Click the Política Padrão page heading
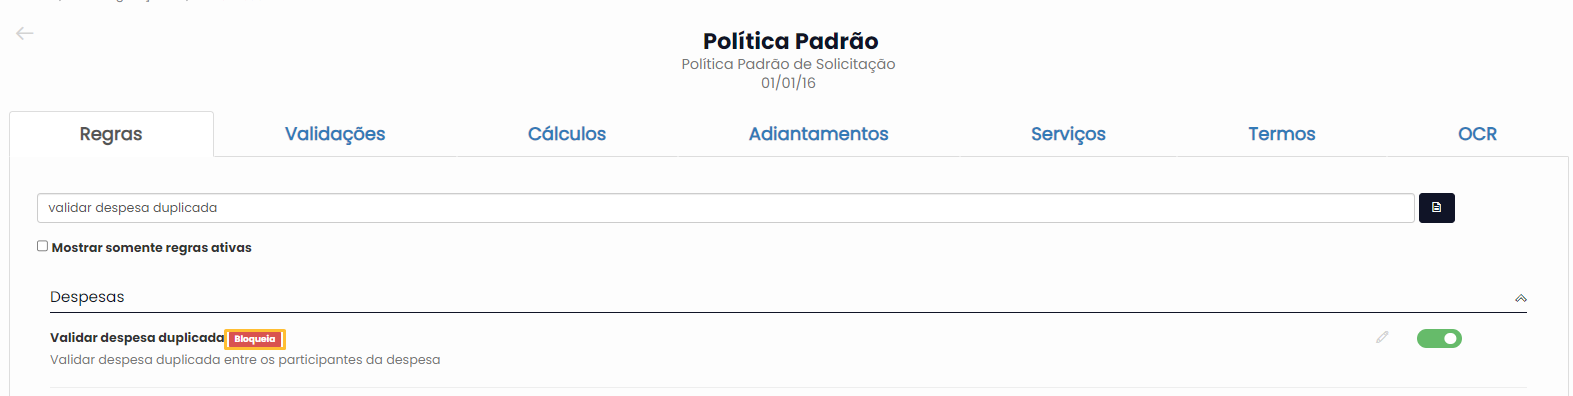 pos(790,41)
